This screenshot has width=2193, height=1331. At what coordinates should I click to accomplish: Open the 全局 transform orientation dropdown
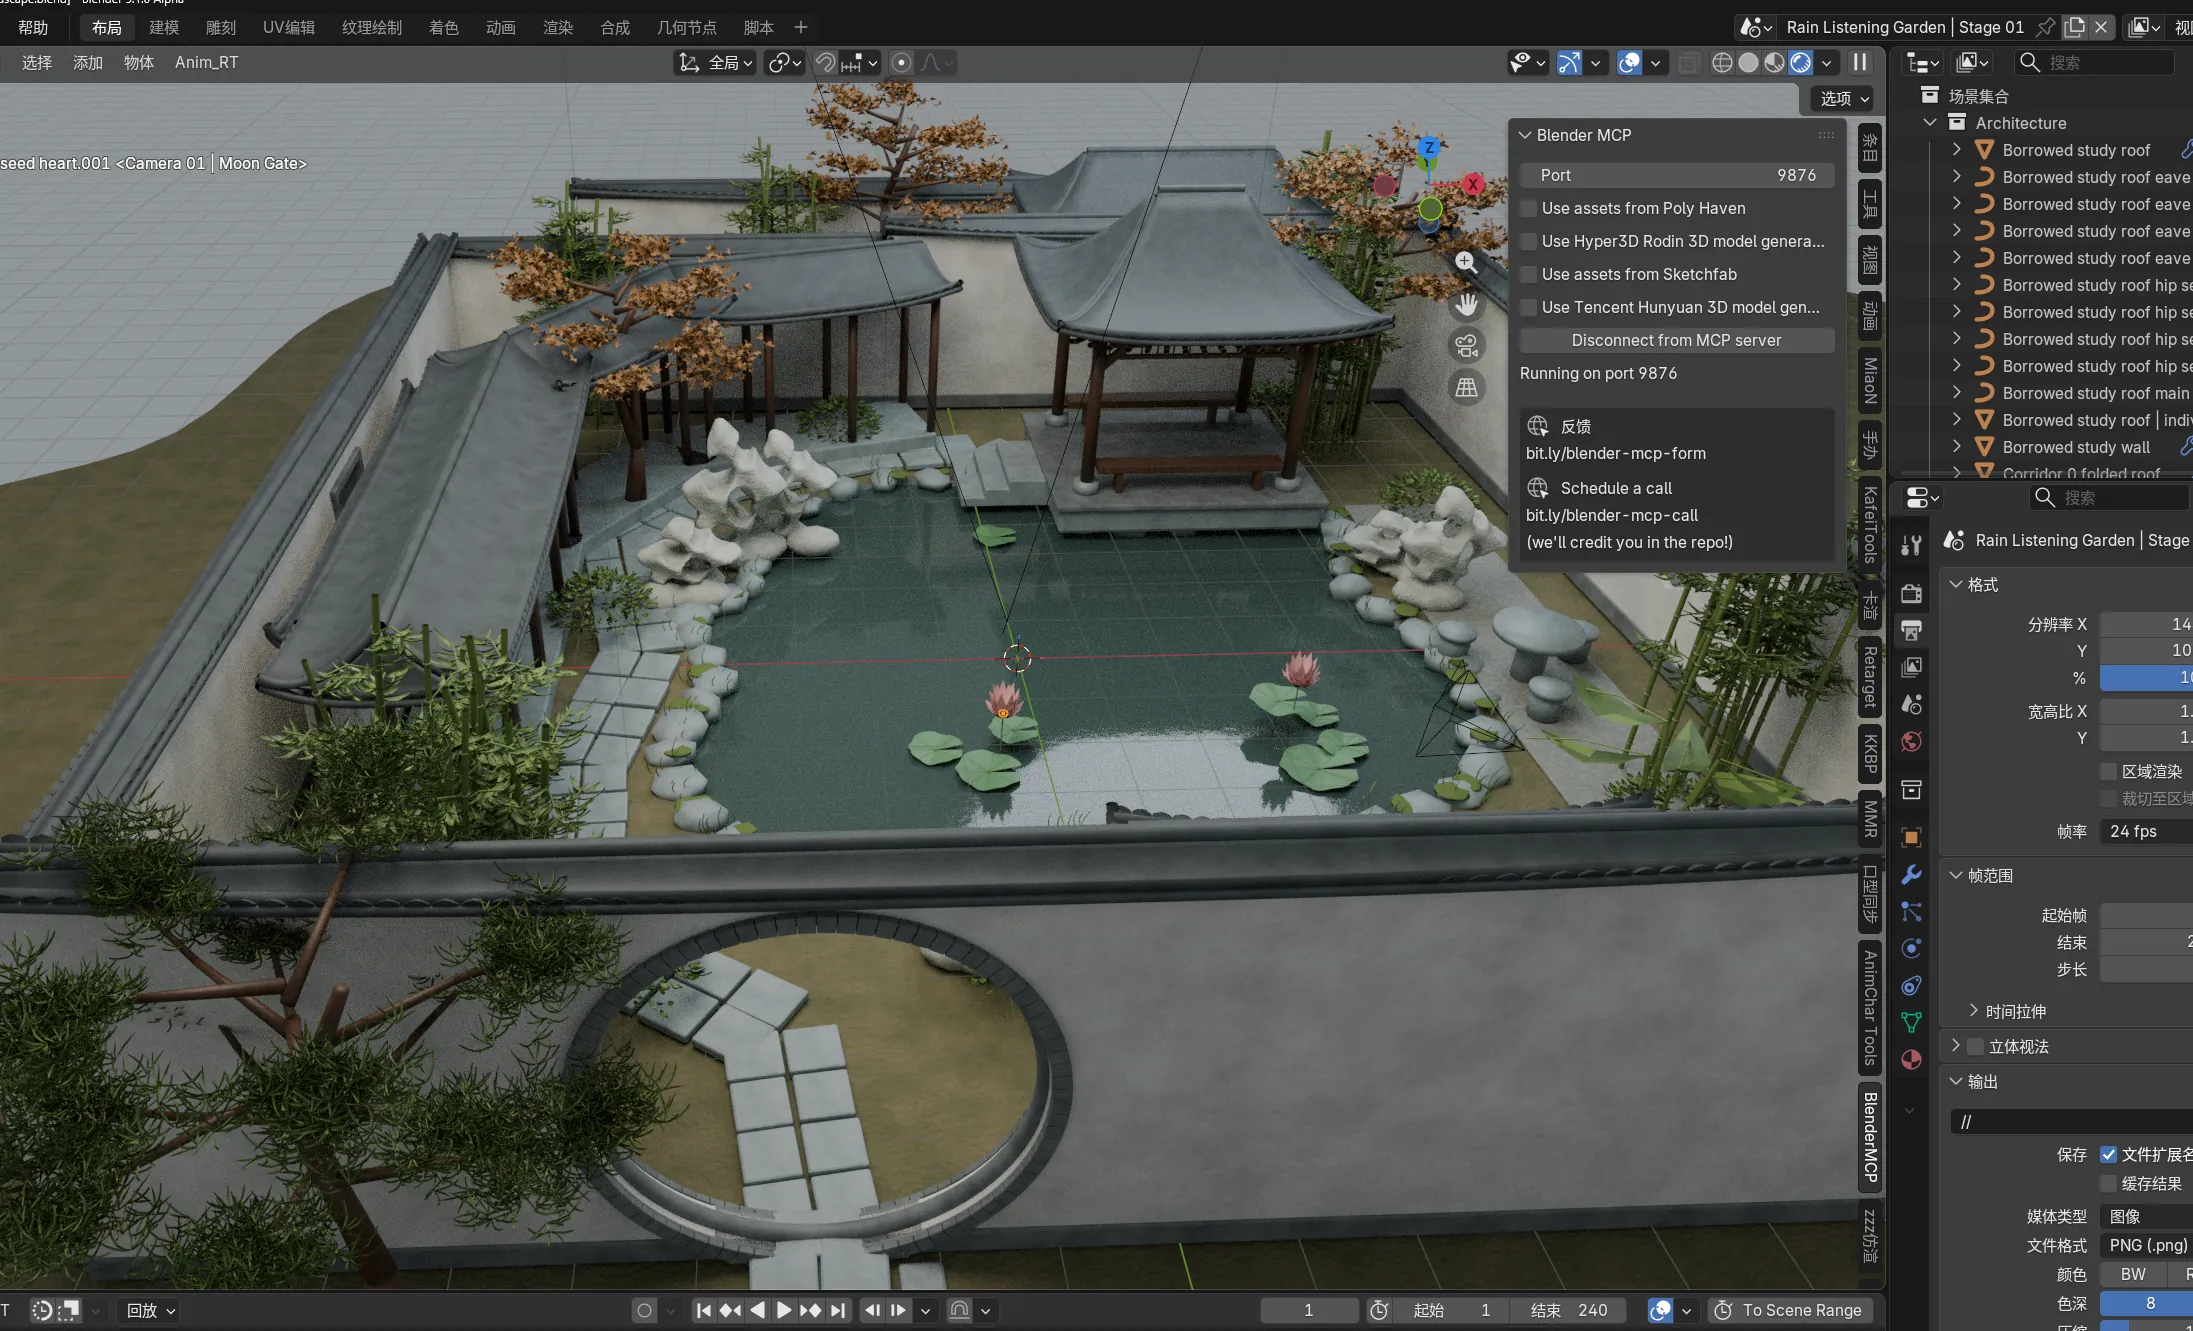[x=716, y=63]
